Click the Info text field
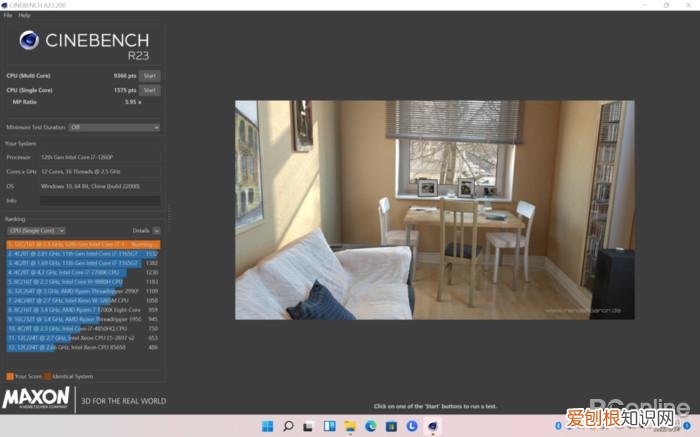Viewport: 700px width, 437px height. click(99, 200)
